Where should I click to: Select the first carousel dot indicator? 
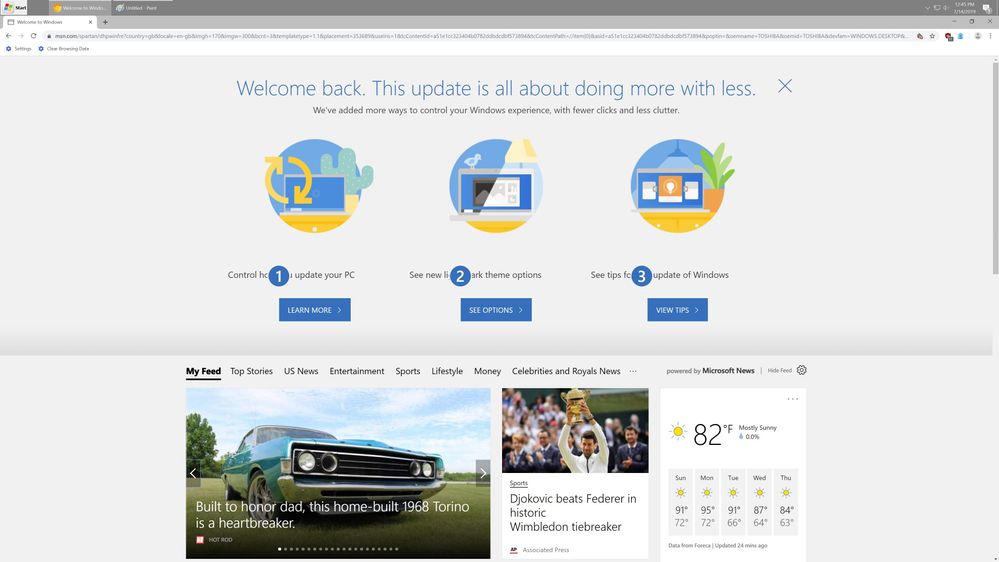point(280,549)
